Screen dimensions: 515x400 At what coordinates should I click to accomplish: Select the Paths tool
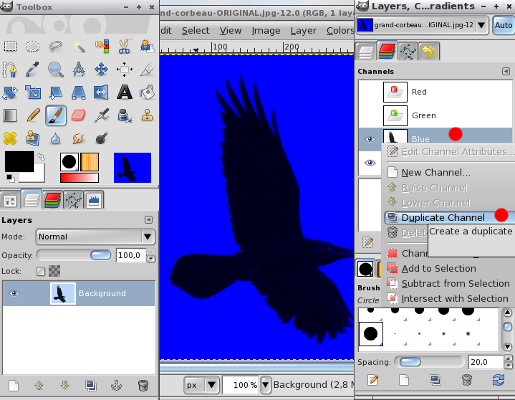[x=10, y=69]
